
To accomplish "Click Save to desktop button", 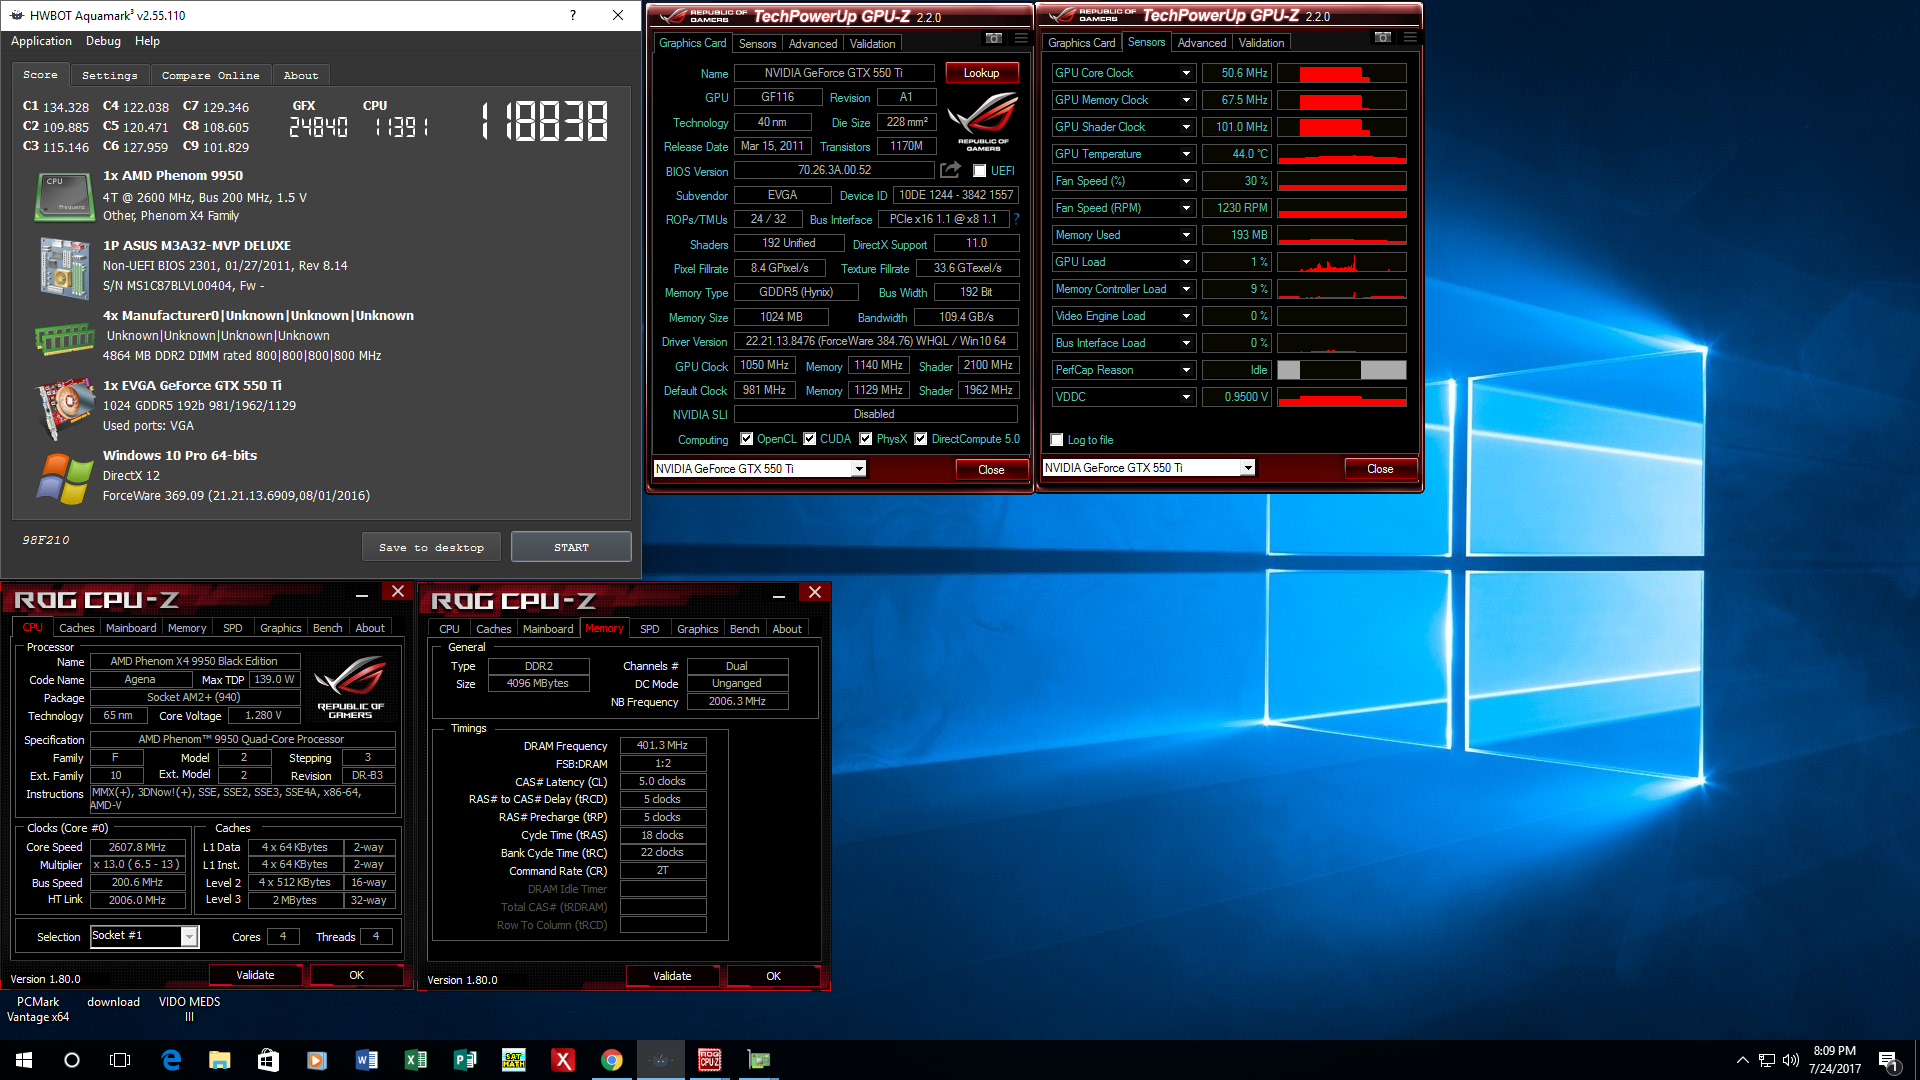I will pos(431,547).
